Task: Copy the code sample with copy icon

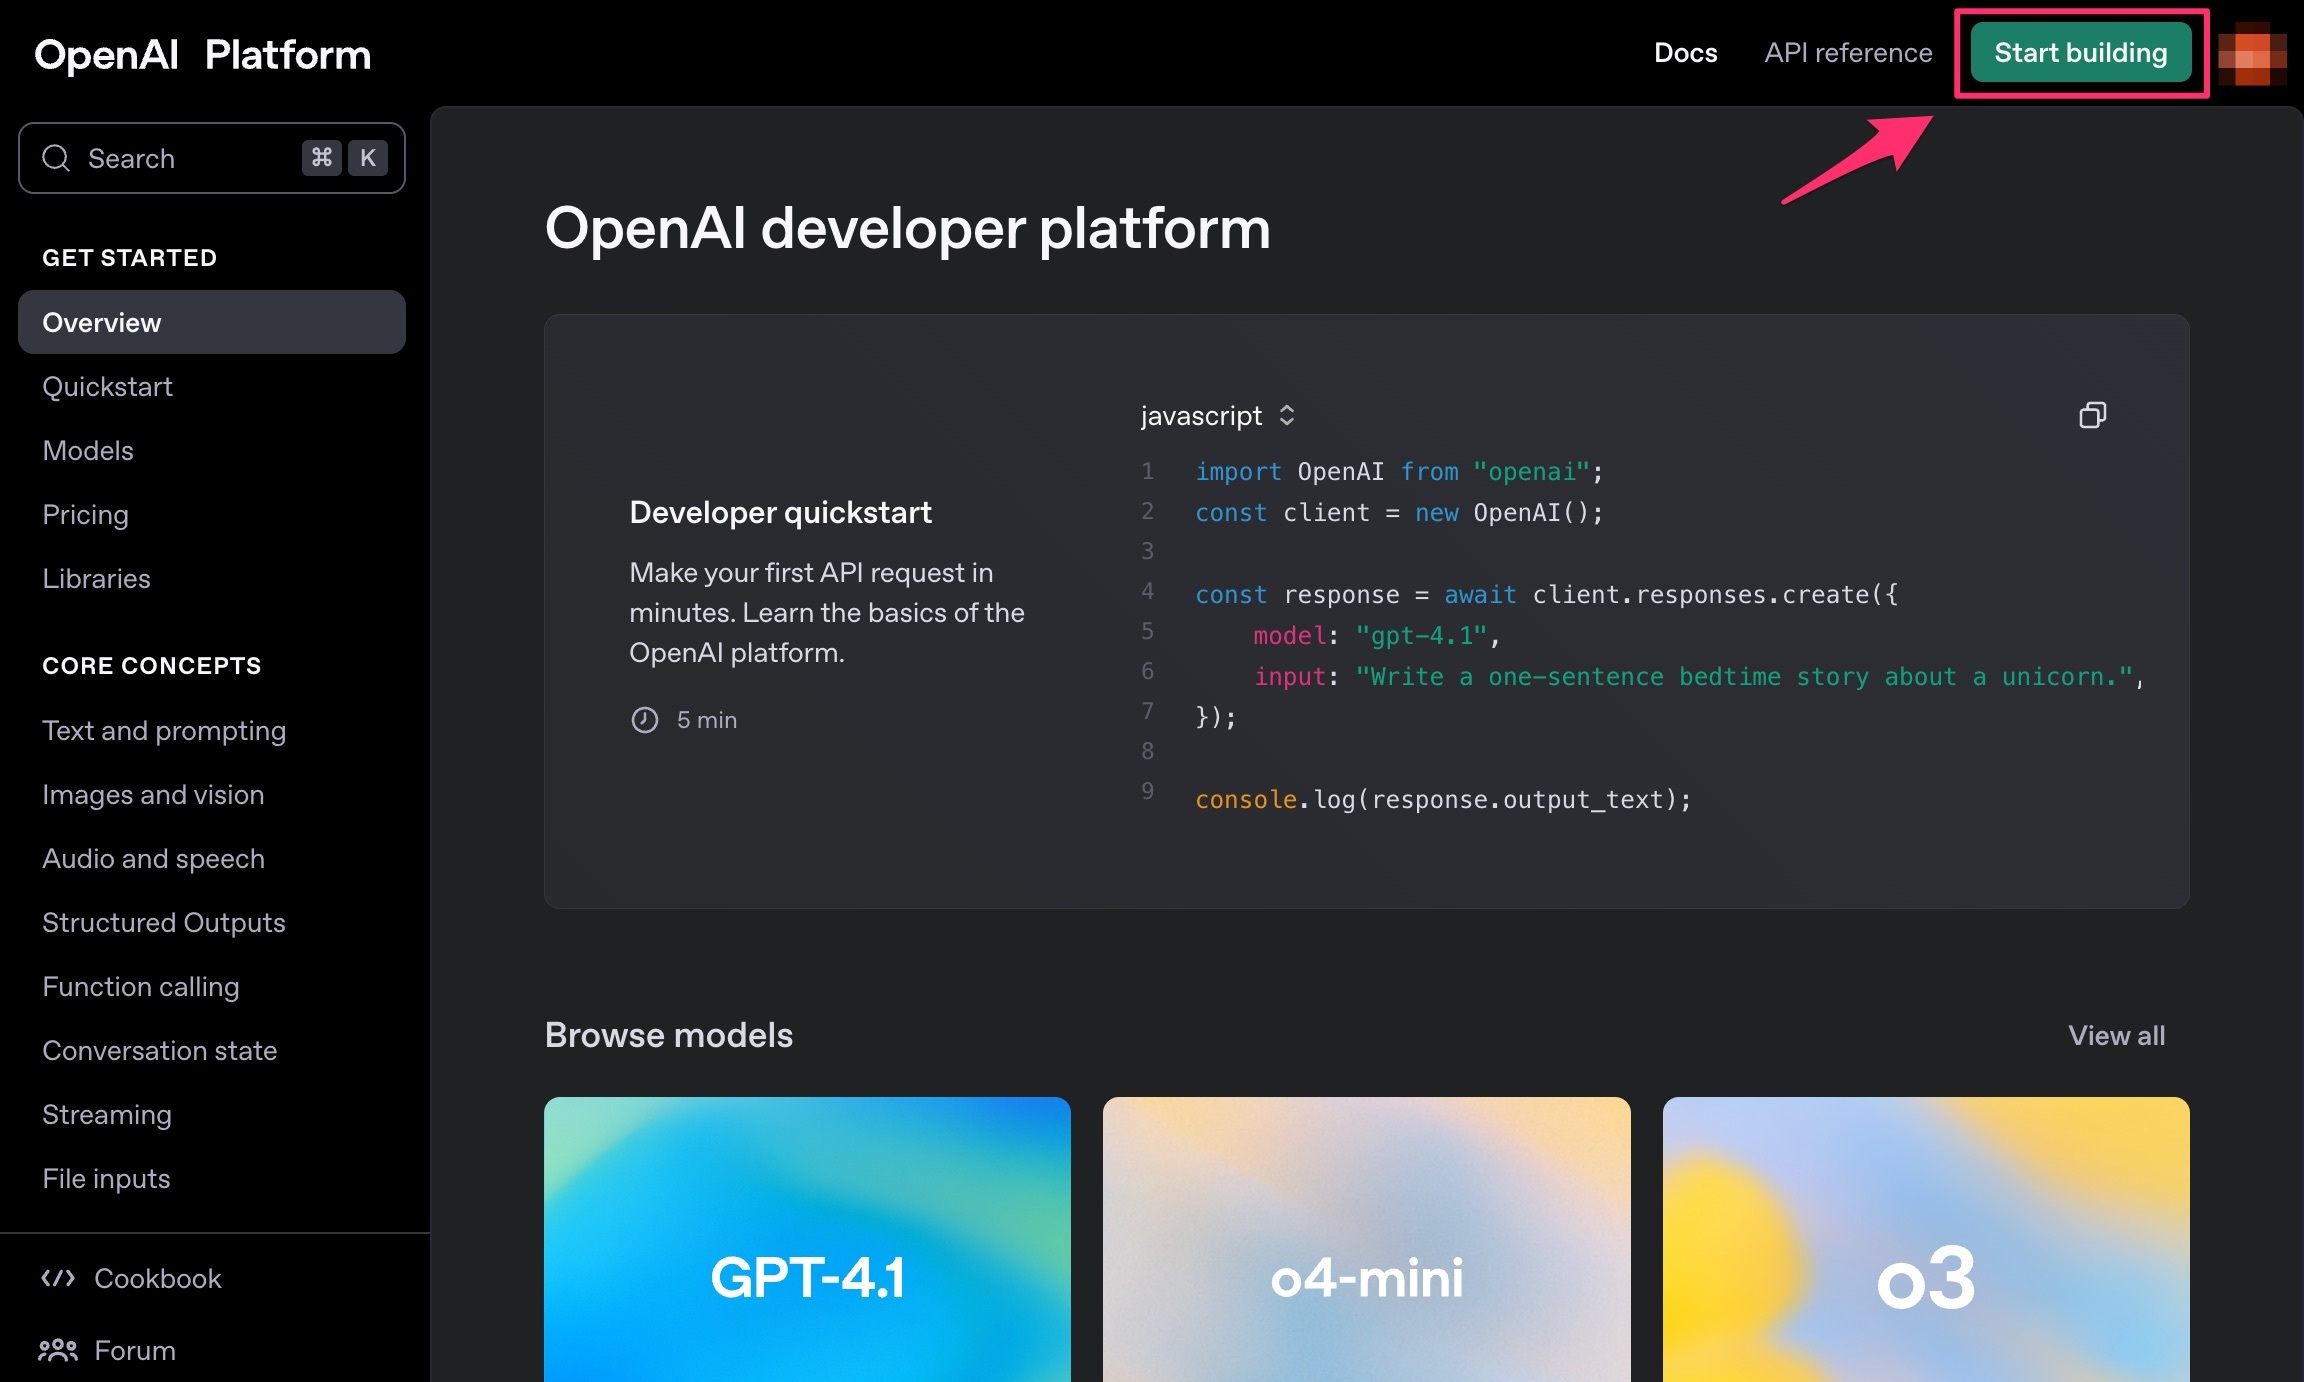Action: coord(2092,415)
